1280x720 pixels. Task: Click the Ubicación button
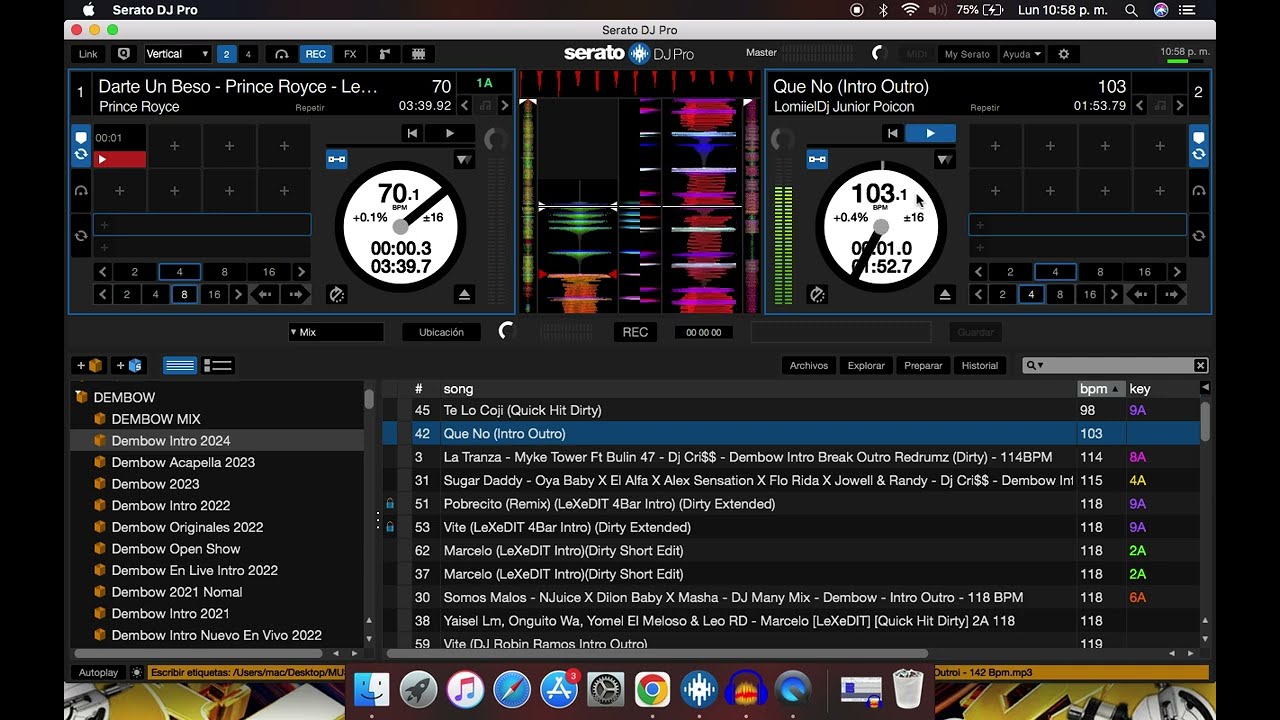tap(441, 332)
